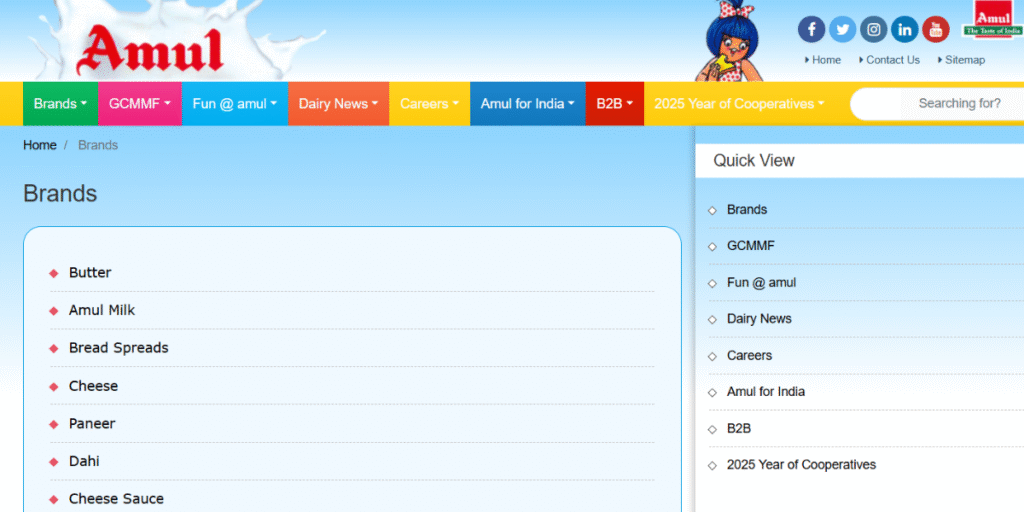Viewport: 1024px width, 512px height.
Task: Expand the GCMMF menu dropdown
Action: pyautogui.click(x=140, y=104)
